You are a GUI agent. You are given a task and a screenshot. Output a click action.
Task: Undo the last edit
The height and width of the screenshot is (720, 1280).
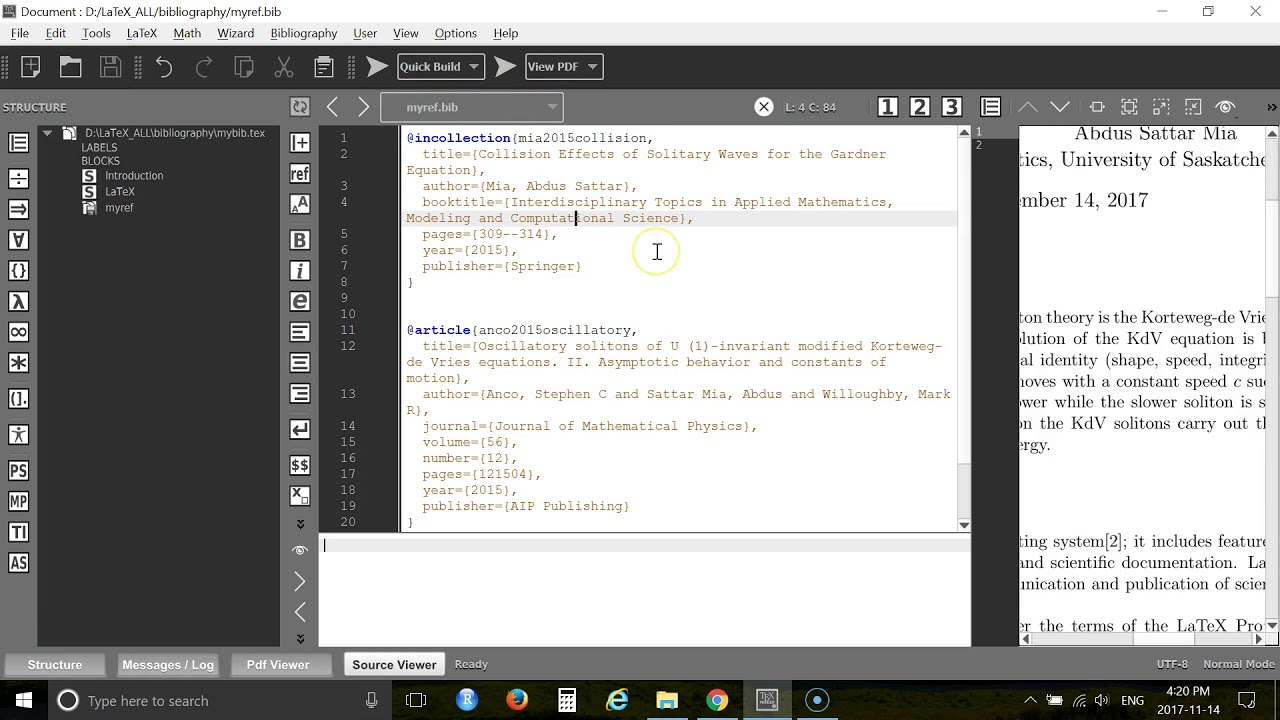pos(164,67)
